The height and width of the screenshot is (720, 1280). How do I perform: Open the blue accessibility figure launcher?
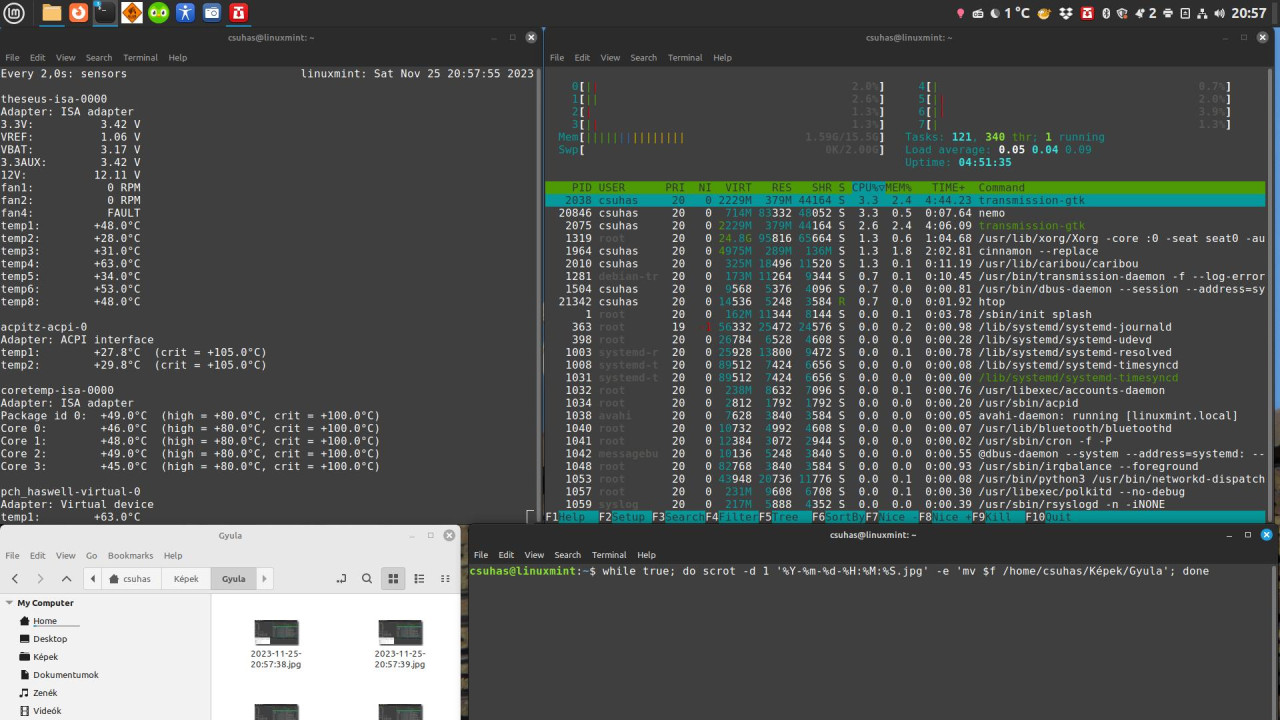[x=185, y=13]
